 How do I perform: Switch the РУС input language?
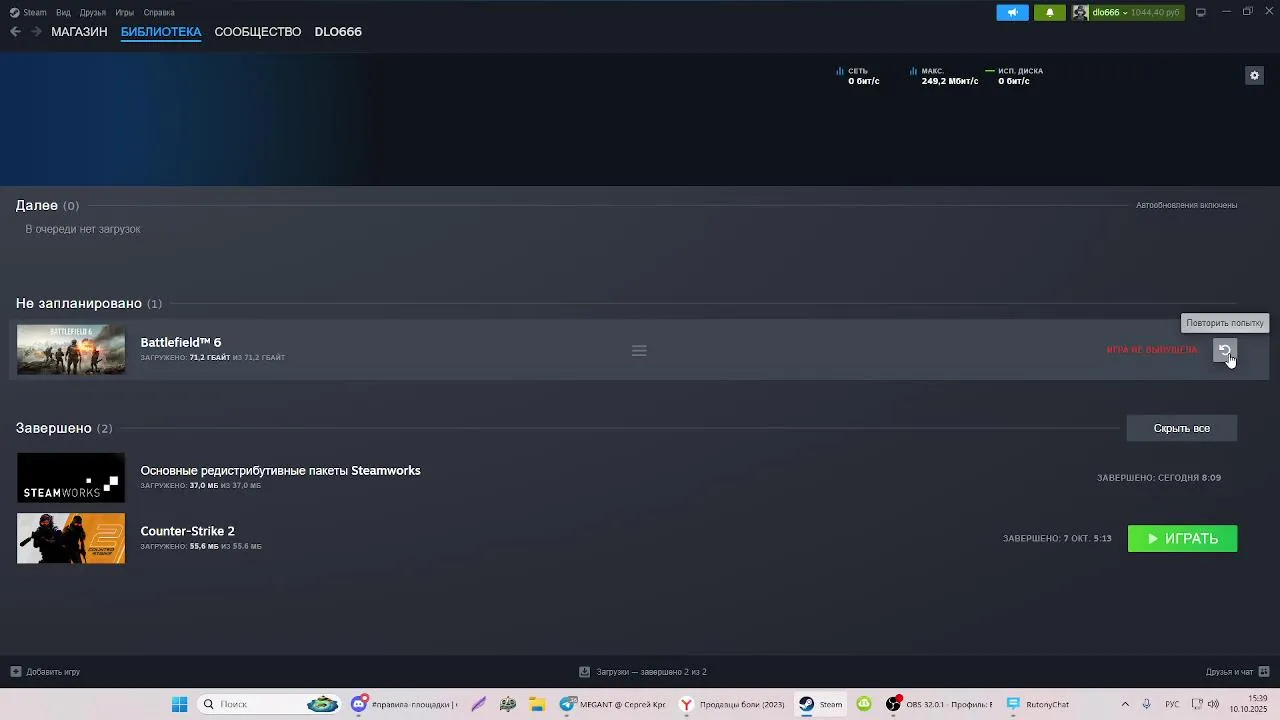click(1172, 704)
